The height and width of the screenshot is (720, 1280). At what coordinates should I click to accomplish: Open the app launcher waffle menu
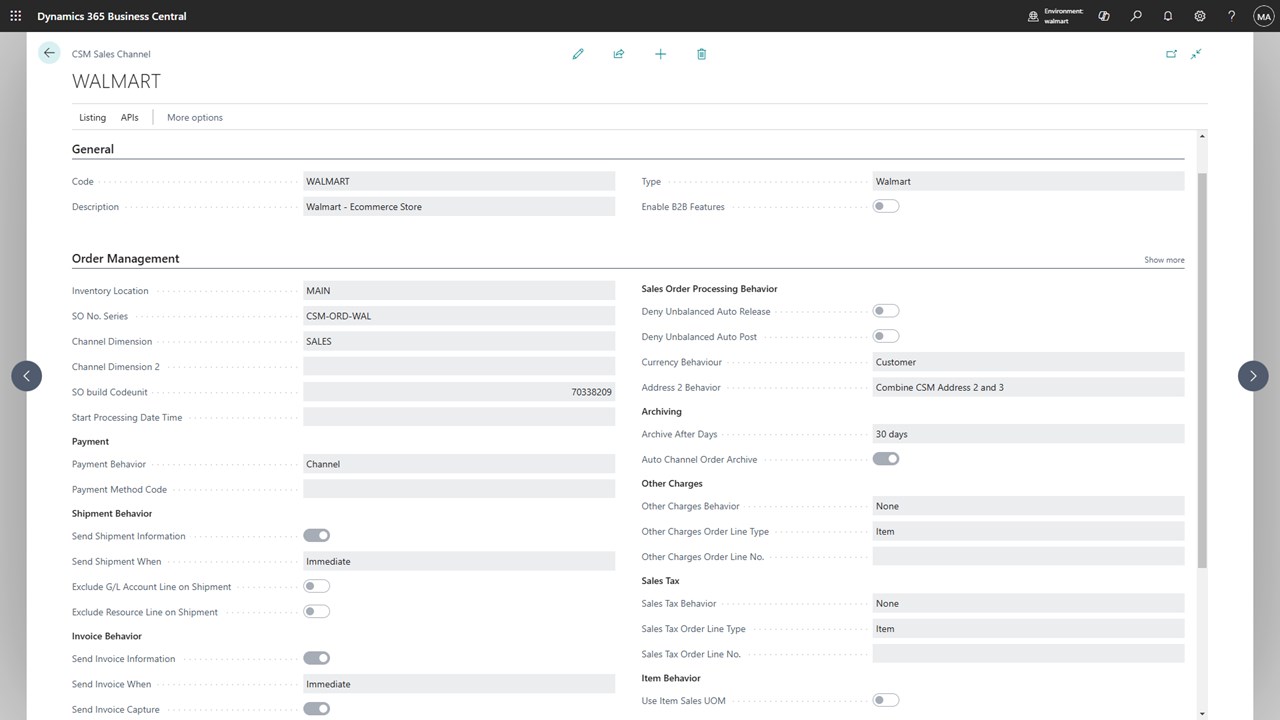pos(16,16)
